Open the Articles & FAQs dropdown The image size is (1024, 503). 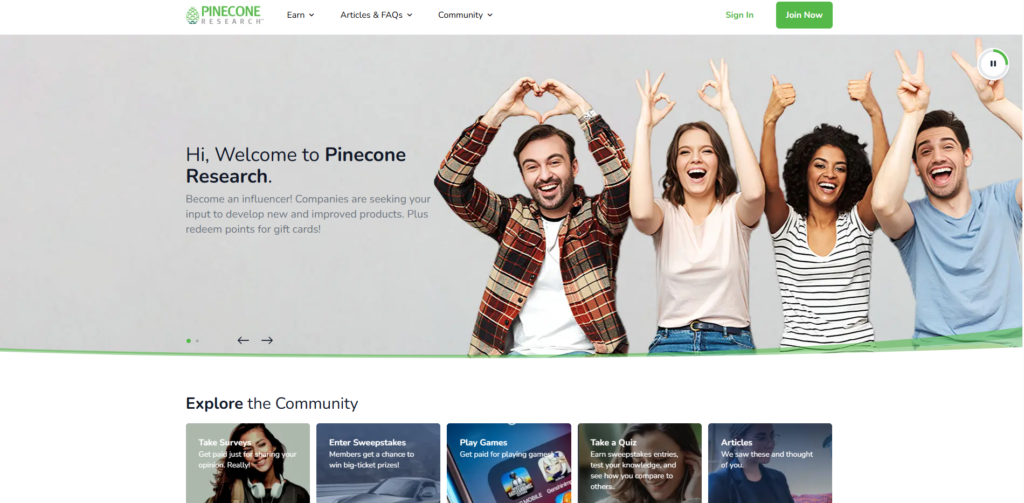coord(376,15)
